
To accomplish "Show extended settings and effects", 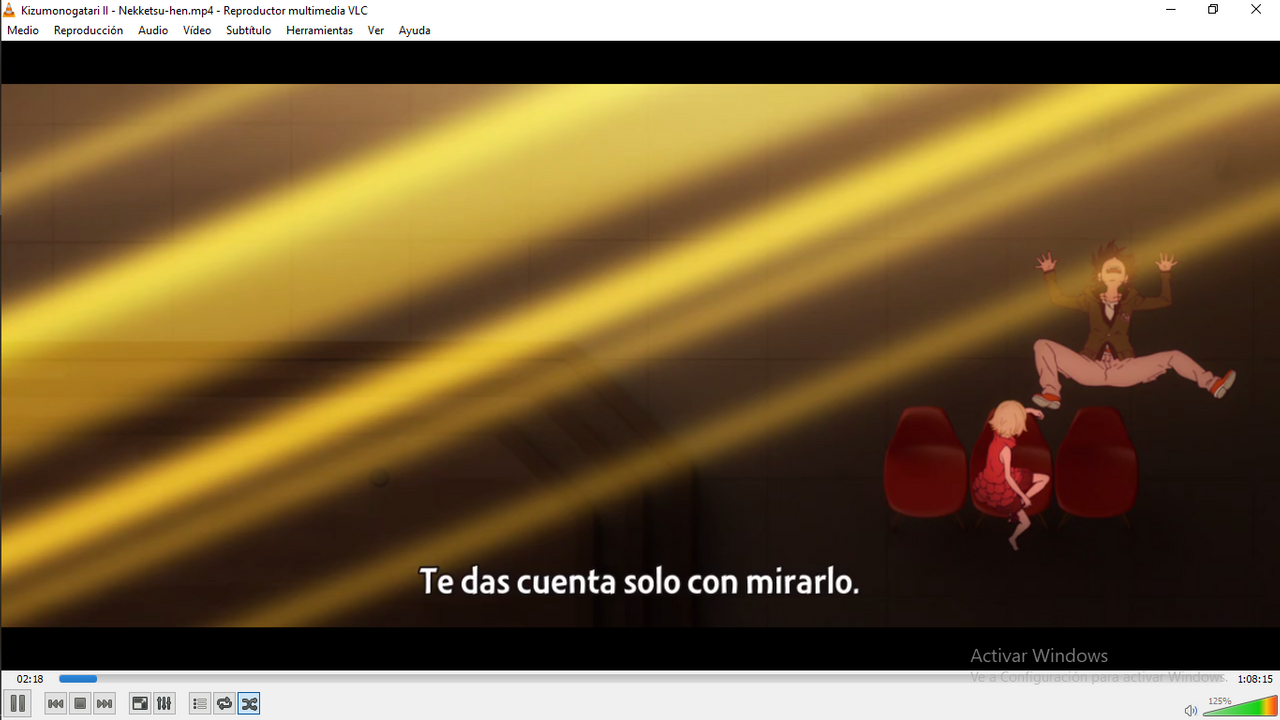I will tap(164, 704).
